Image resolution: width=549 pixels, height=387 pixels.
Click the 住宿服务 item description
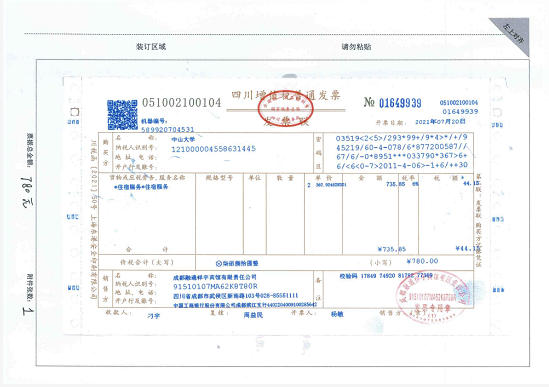pyautogui.click(x=141, y=187)
